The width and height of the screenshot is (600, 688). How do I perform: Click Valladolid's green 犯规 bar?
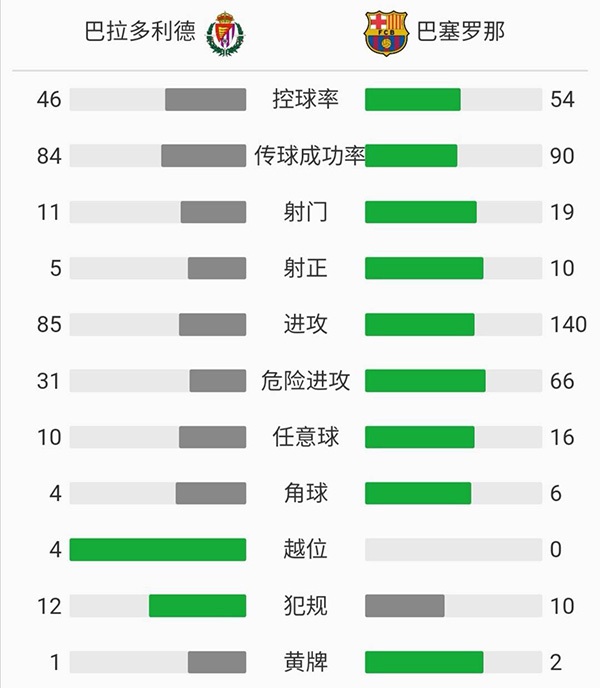(197, 606)
